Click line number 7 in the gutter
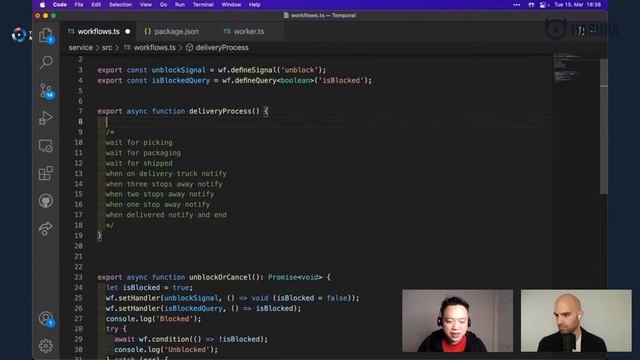Image resolution: width=640 pixels, height=360 pixels. tap(80, 111)
